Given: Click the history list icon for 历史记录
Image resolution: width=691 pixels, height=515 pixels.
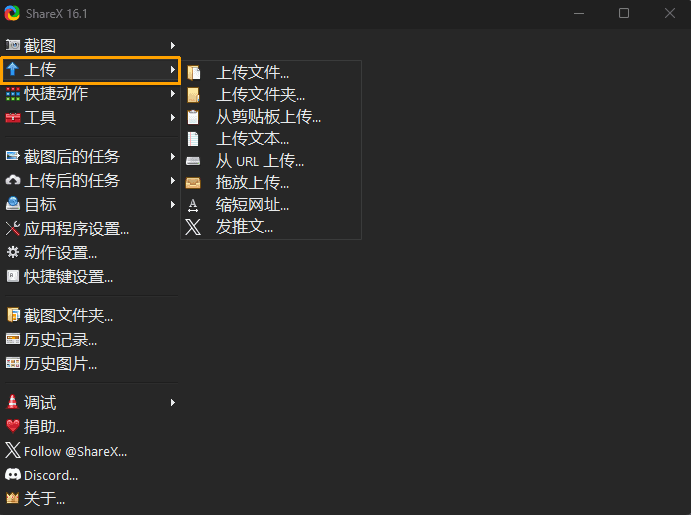Looking at the screenshot, I should click(x=13, y=339).
